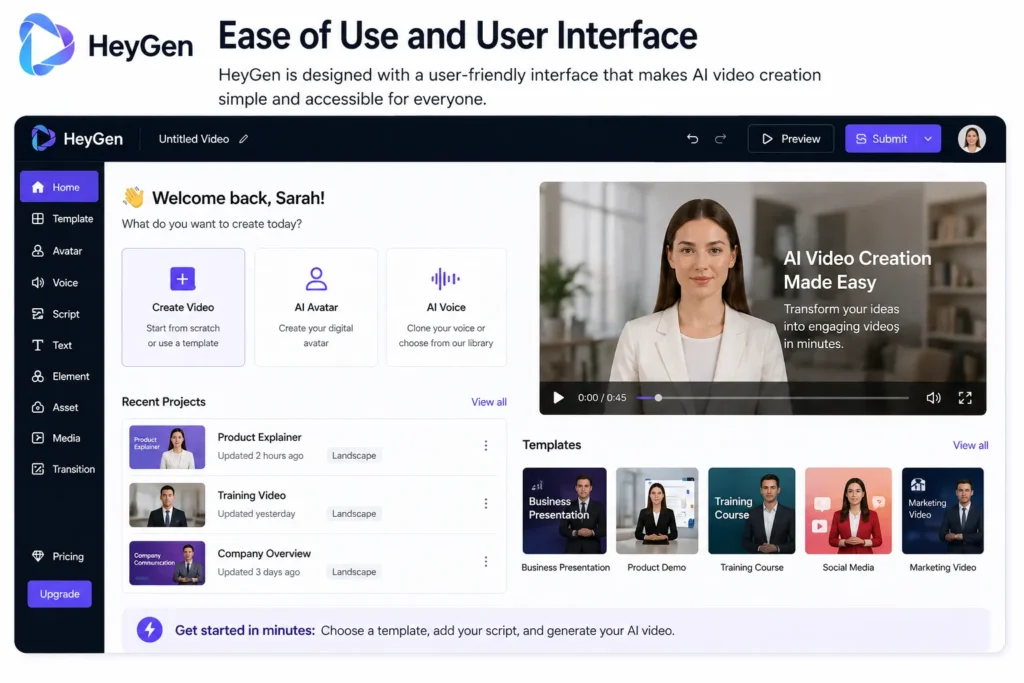Click the Transition sidebar icon

coord(38,469)
